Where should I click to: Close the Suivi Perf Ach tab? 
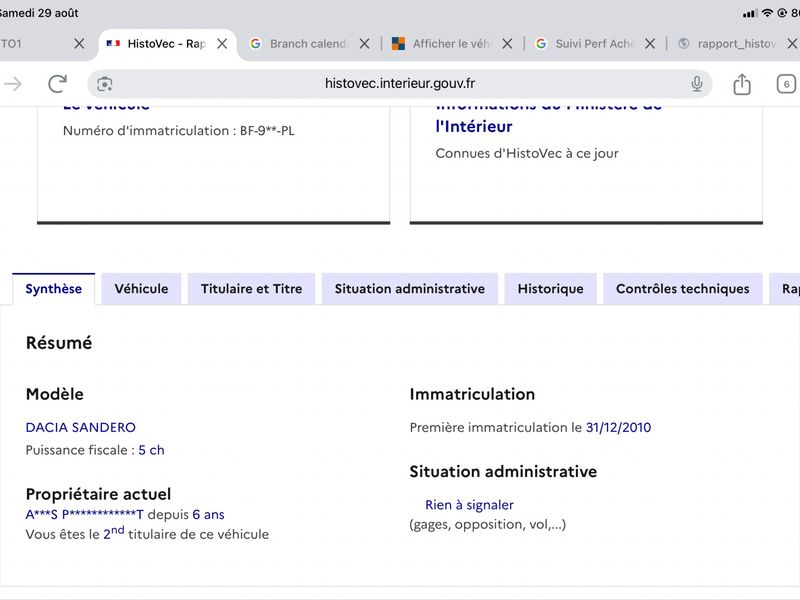pos(650,44)
